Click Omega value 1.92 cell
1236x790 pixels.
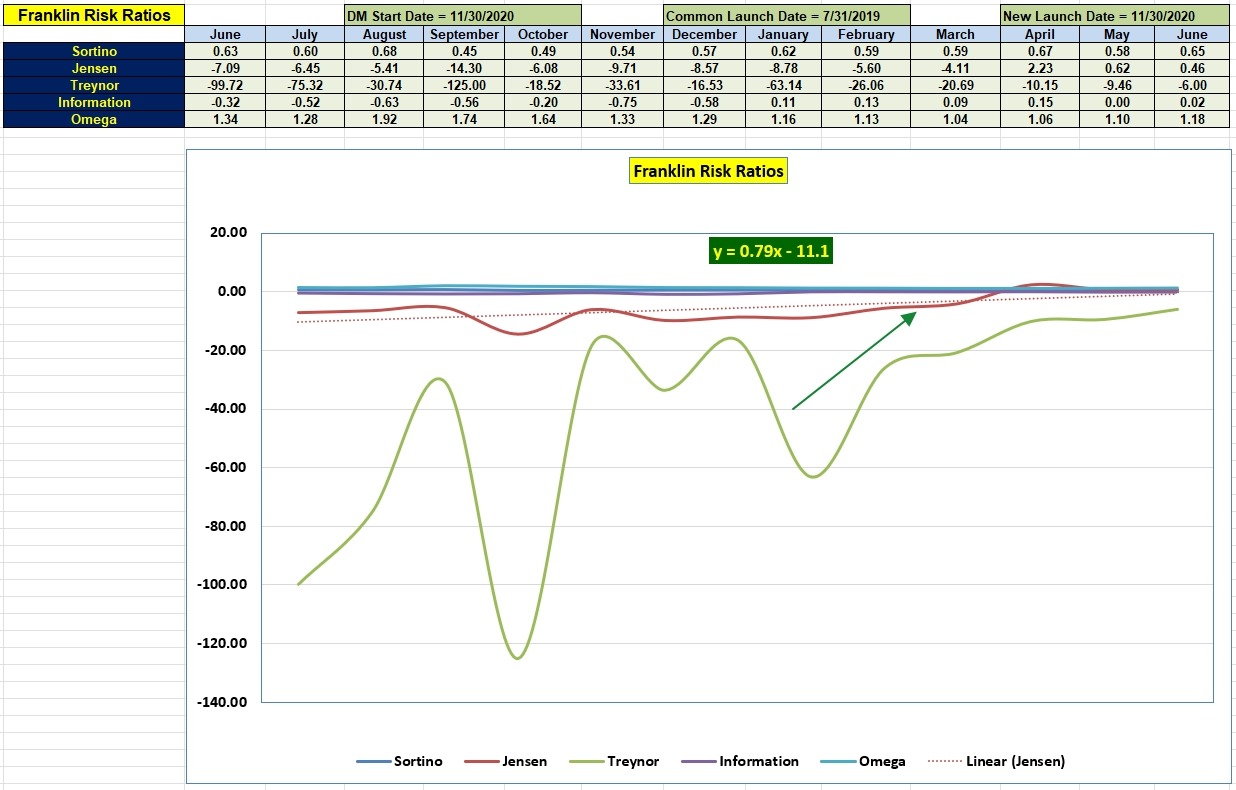pyautogui.click(x=385, y=119)
